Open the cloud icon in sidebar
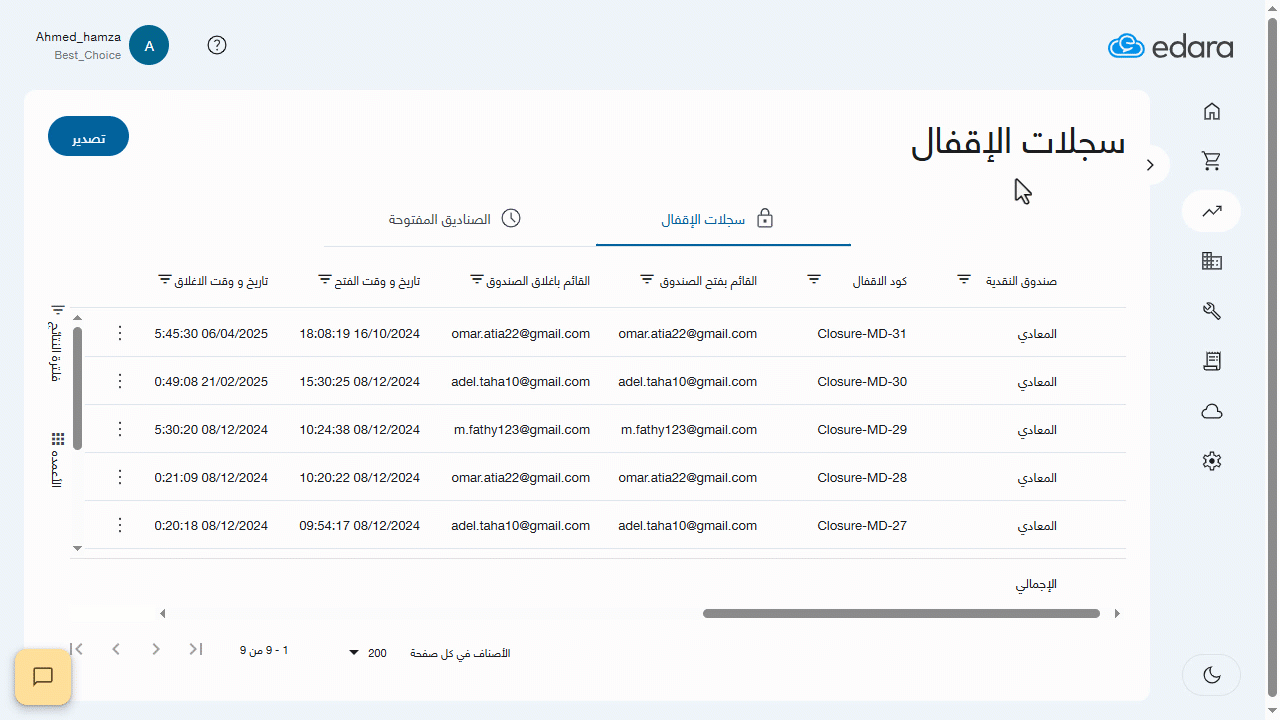Viewport: 1280px width, 720px height. (x=1211, y=411)
